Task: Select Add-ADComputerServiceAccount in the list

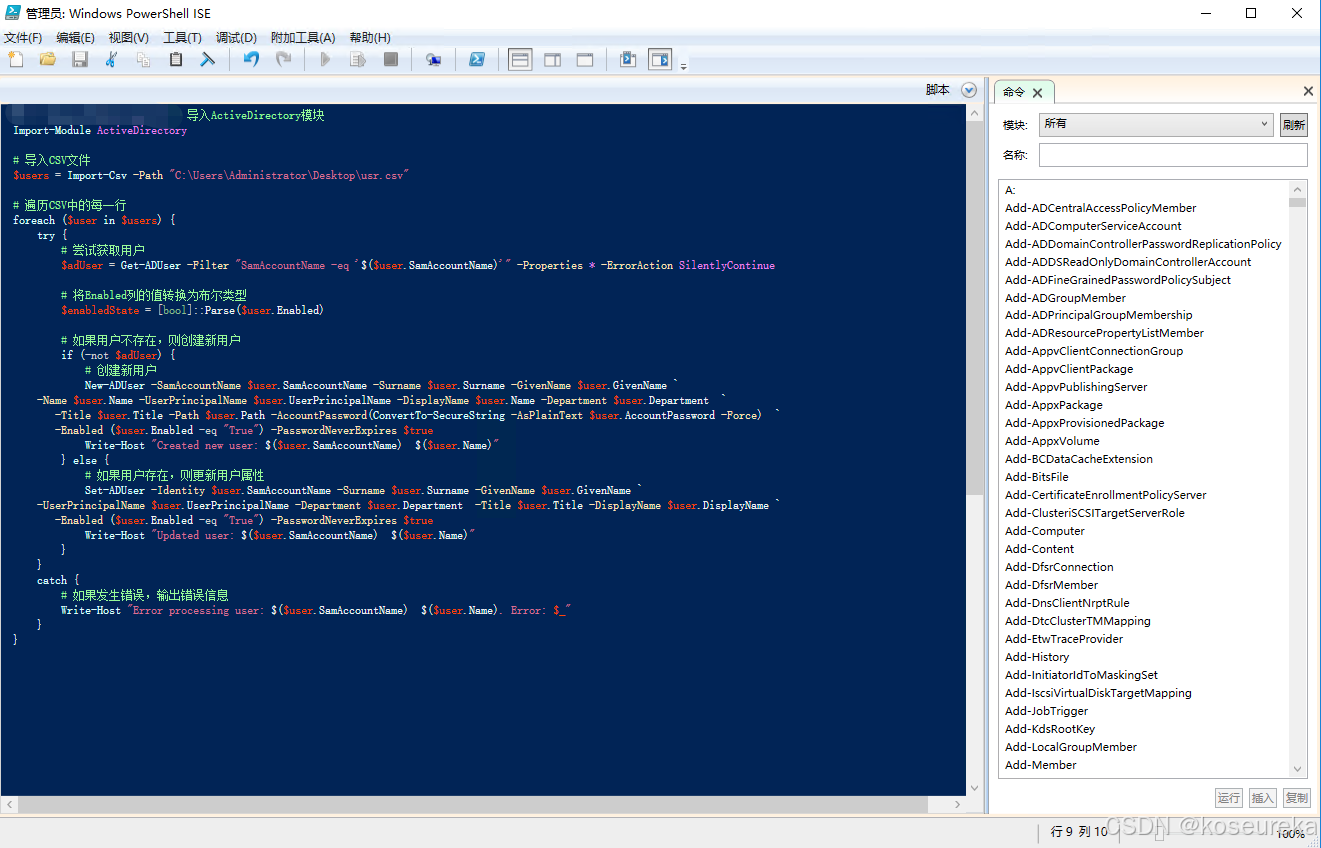Action: click(1093, 226)
